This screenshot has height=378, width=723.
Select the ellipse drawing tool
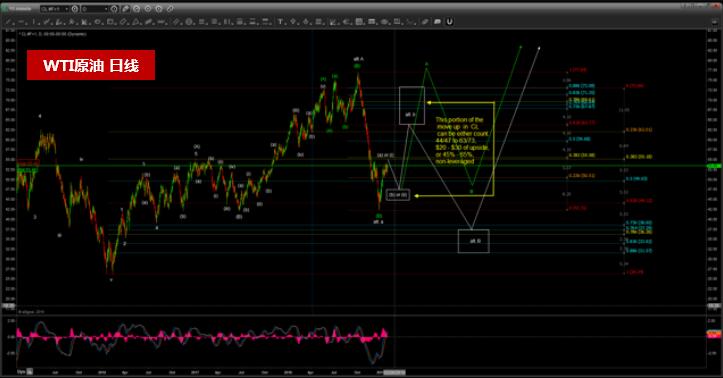point(97,22)
